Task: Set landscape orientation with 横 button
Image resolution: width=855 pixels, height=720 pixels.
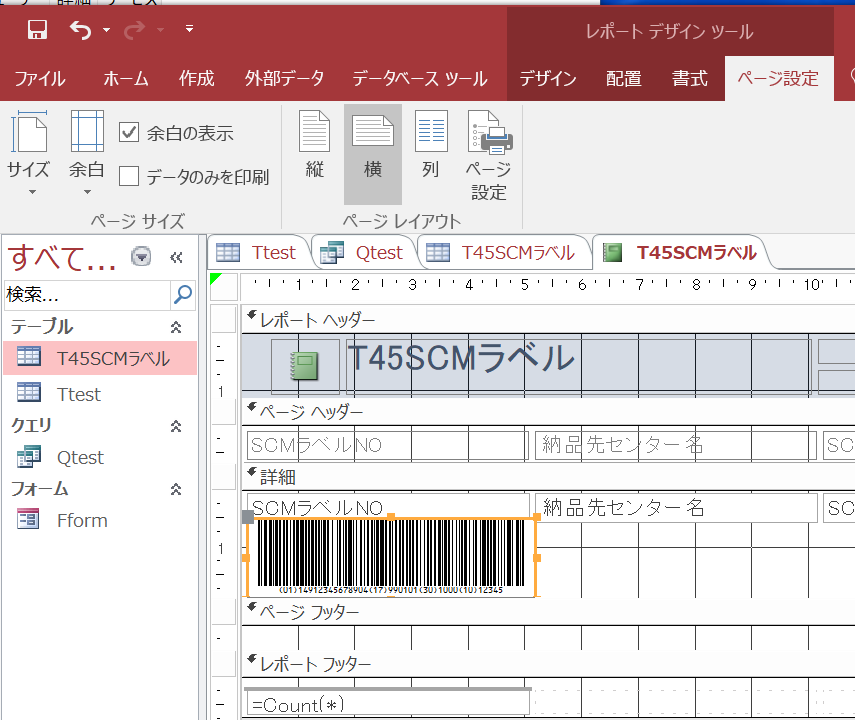Action: [x=372, y=153]
